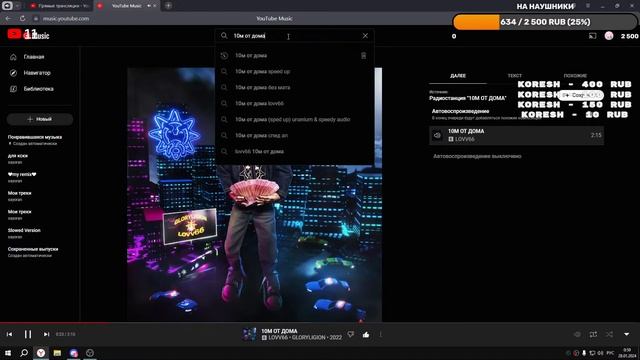Switch to the ТЕКСТ lyrics tab
The width and height of the screenshot is (640, 360).
[x=514, y=76]
